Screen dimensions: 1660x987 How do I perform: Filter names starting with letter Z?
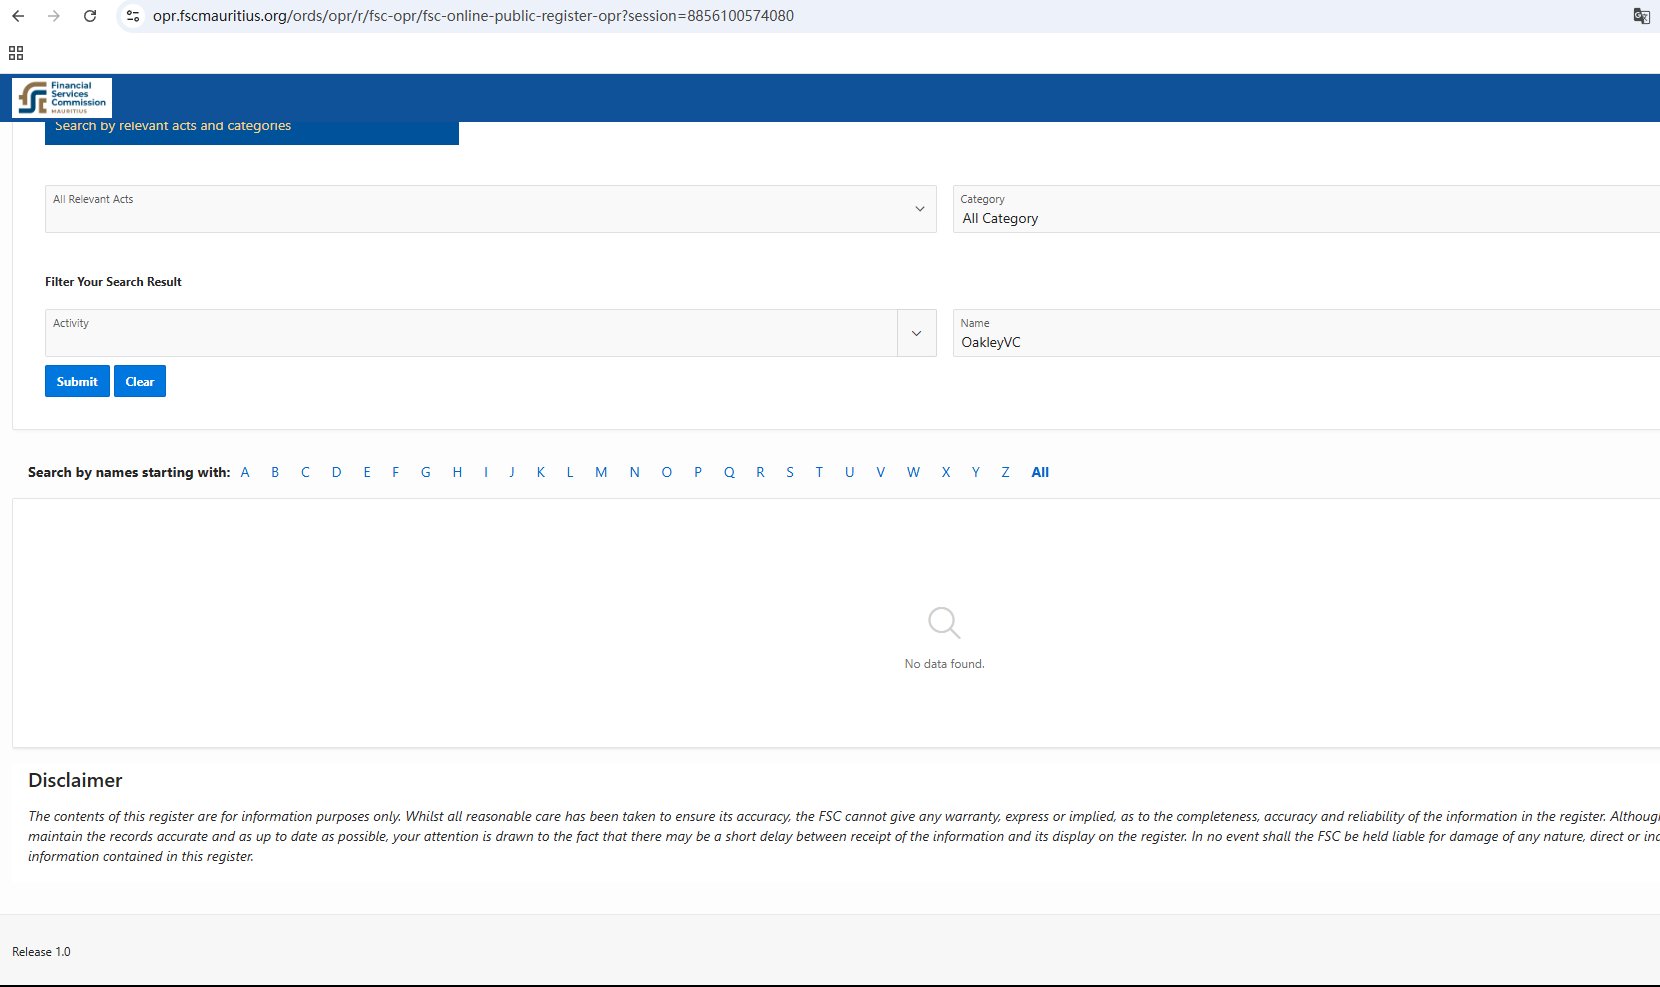coord(1005,472)
